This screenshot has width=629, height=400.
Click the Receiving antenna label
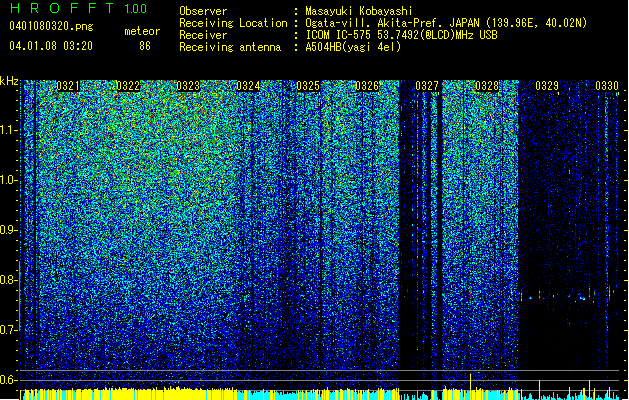230,47
